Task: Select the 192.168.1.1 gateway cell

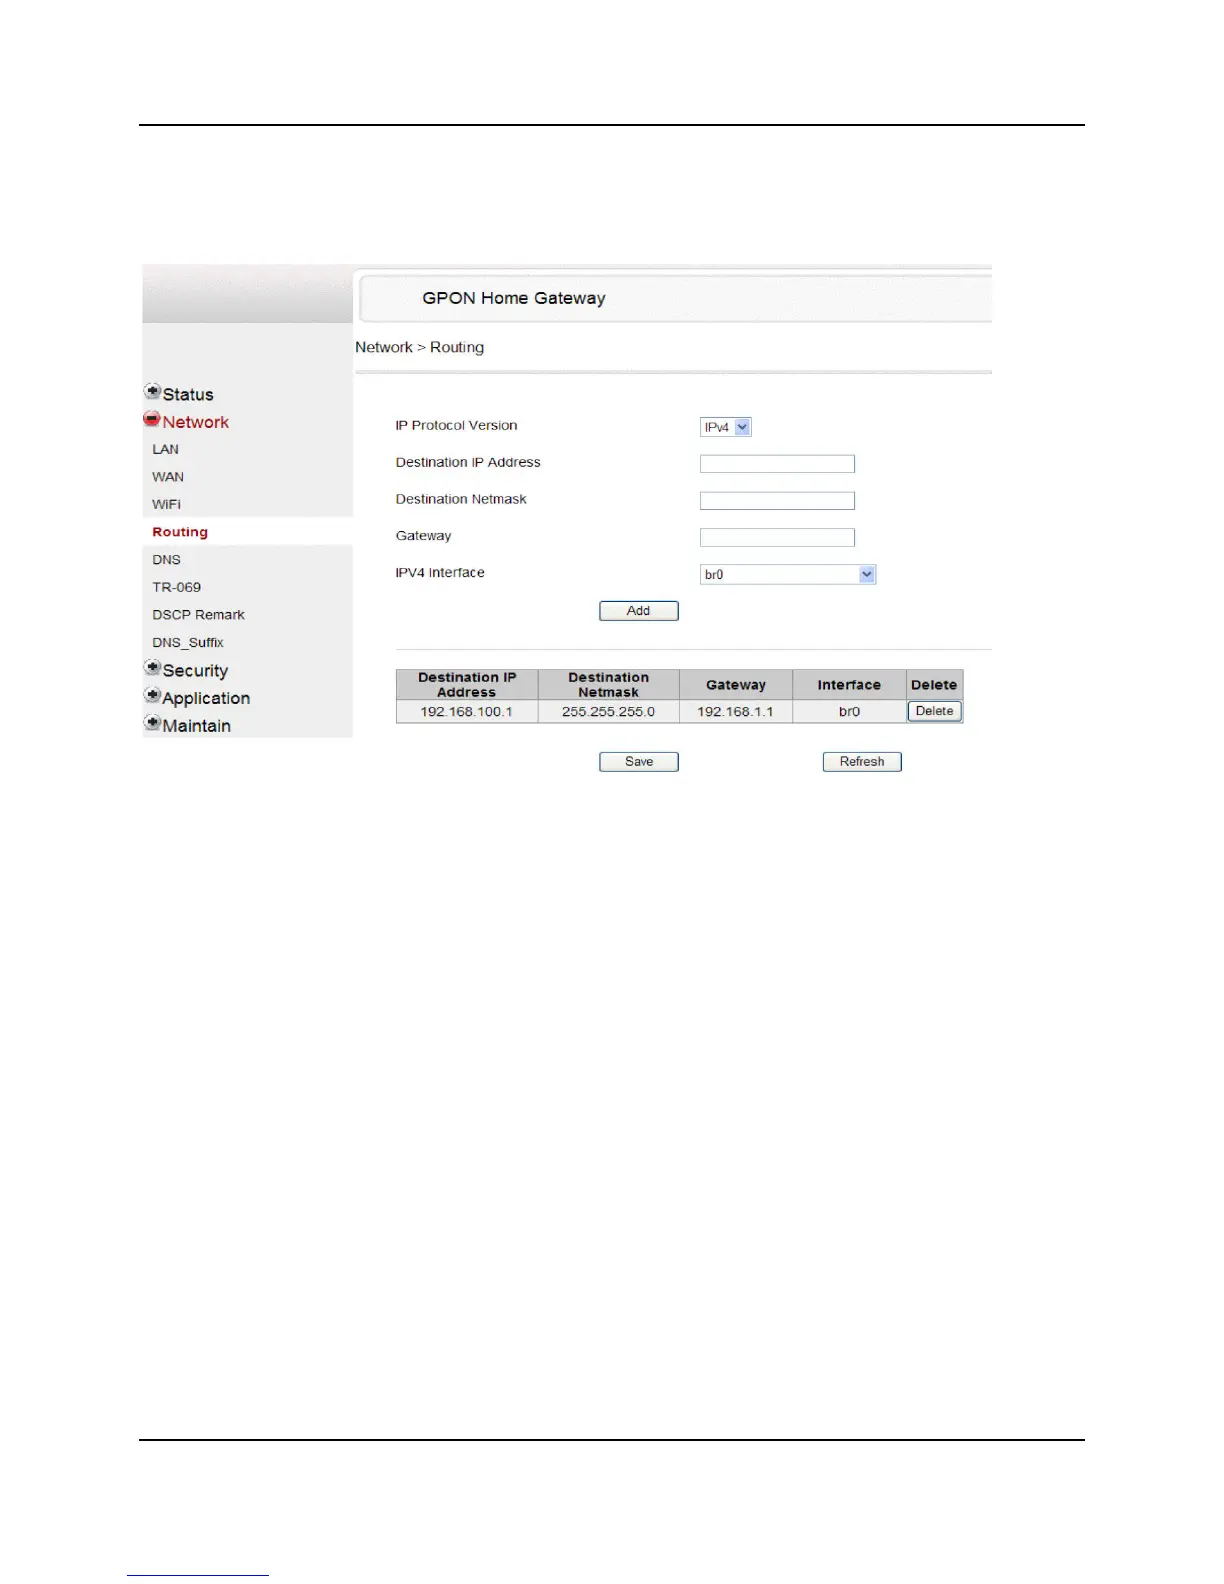Action: (x=736, y=712)
